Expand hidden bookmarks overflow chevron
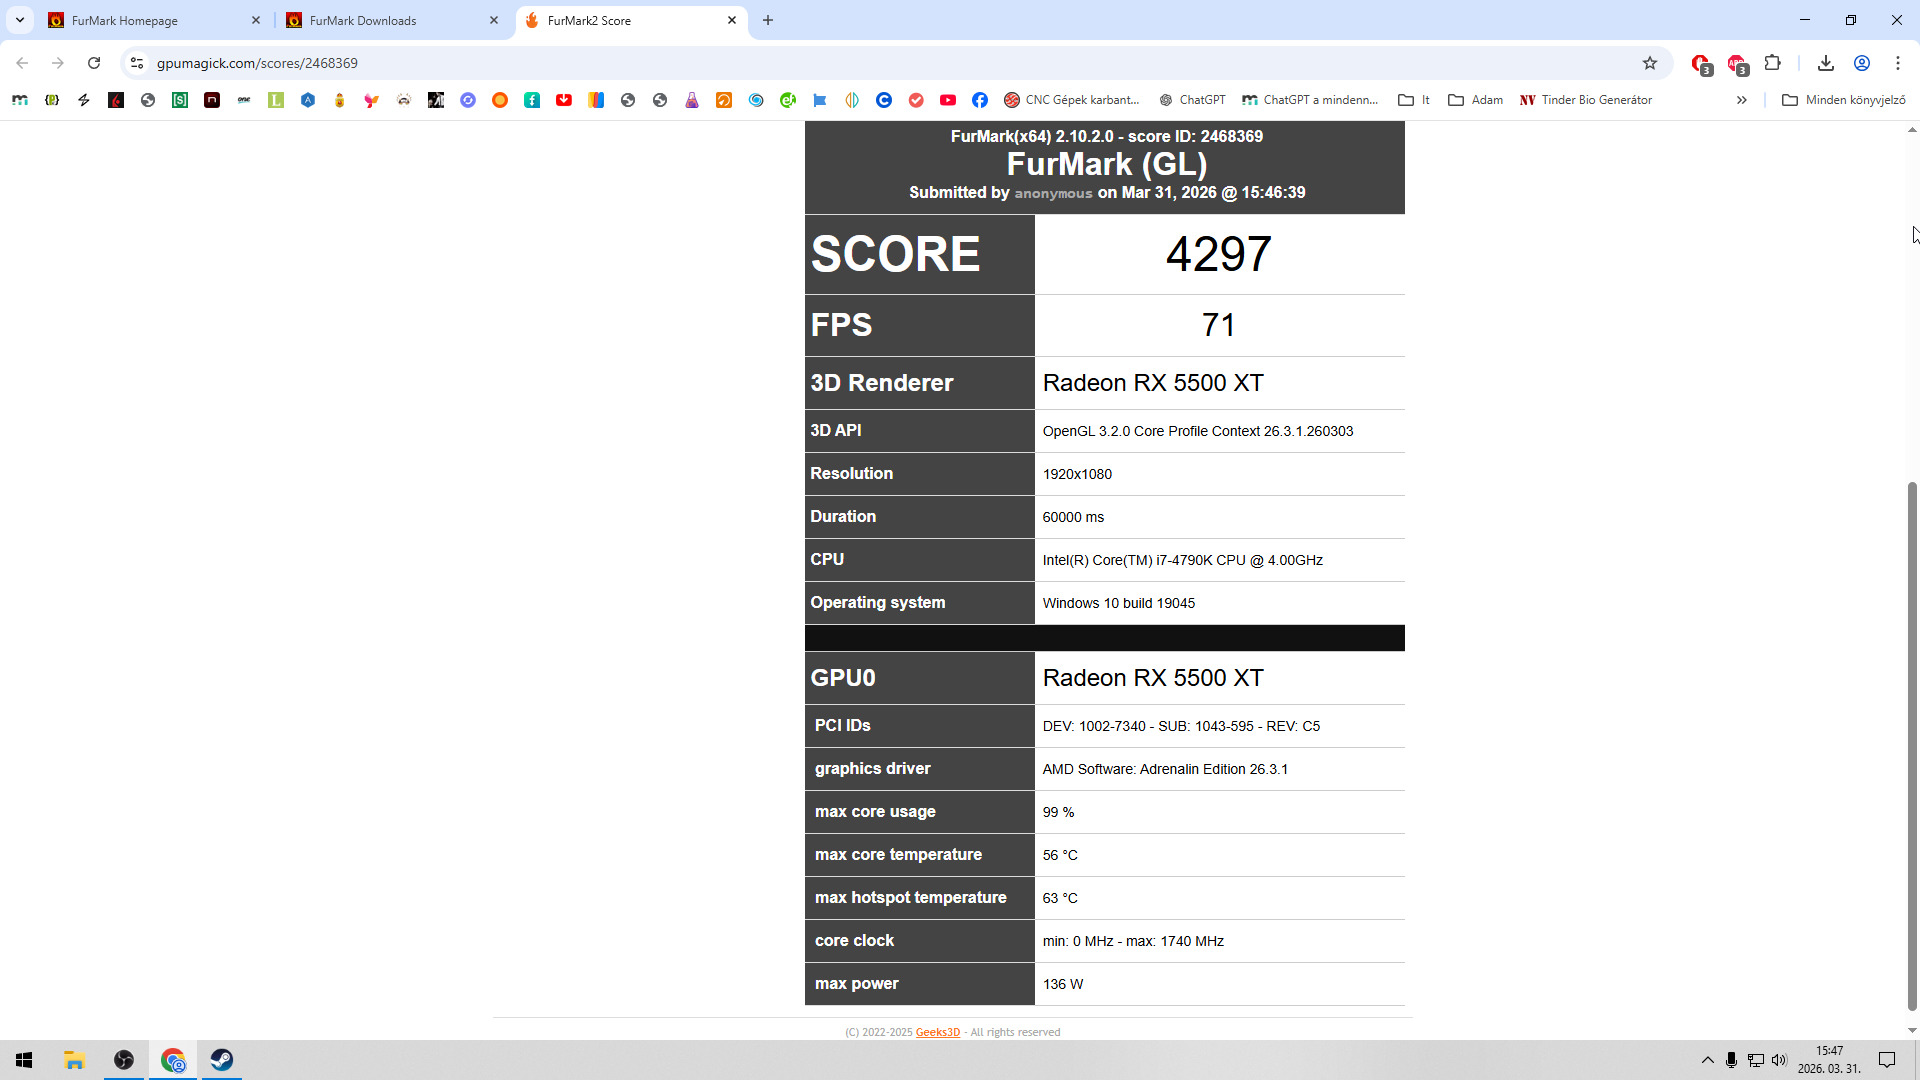 coord(1742,100)
